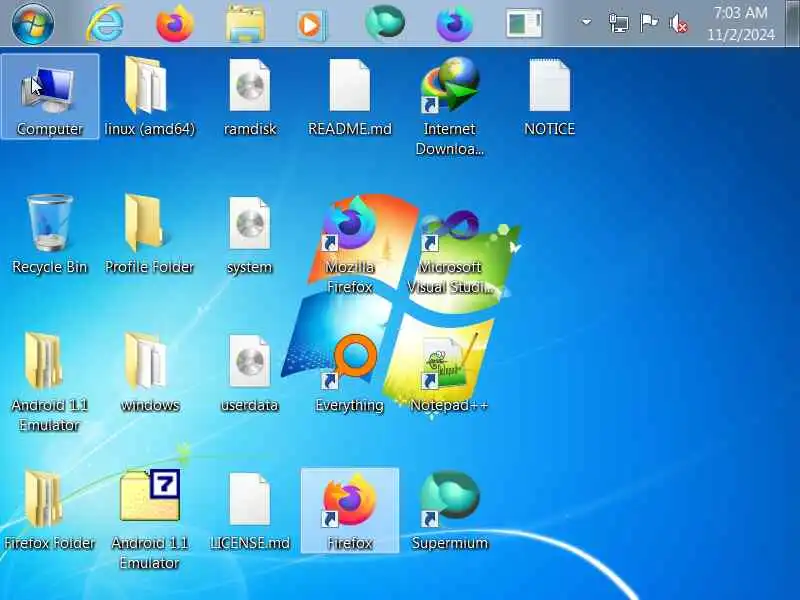
Task: Click the Show desktop strip
Action: coord(792,23)
